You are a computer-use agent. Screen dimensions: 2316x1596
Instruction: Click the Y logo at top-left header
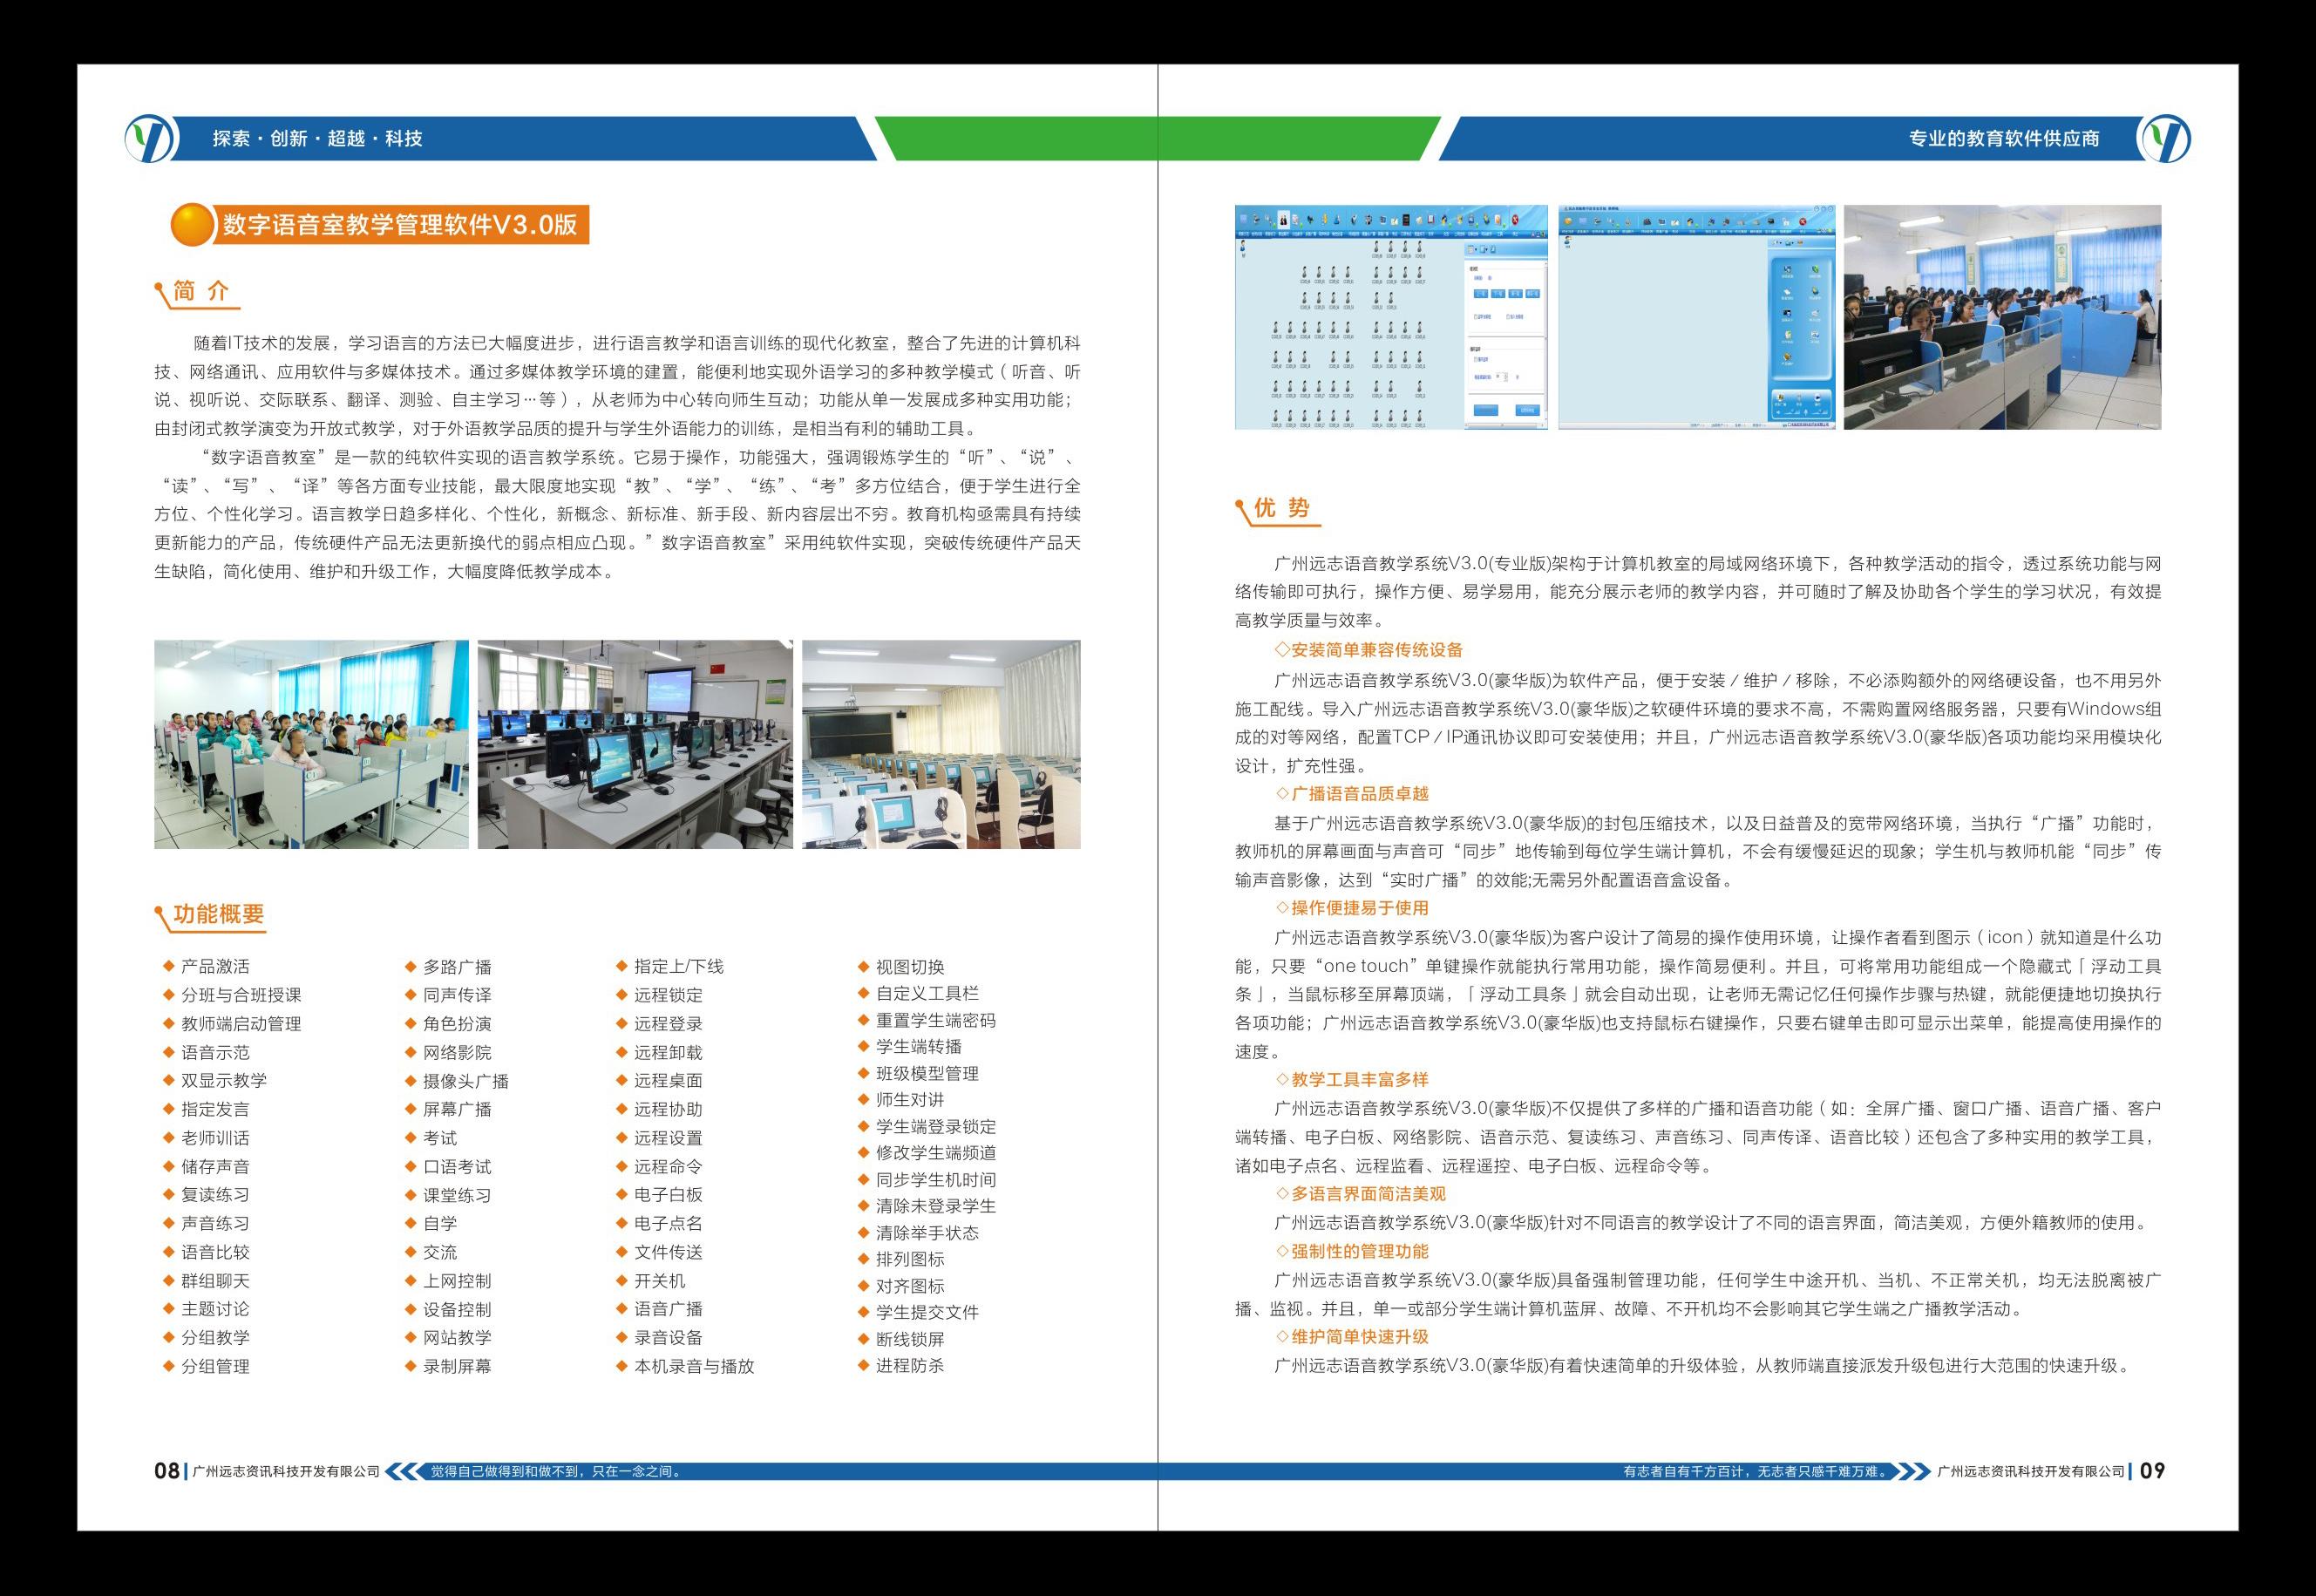click(150, 139)
